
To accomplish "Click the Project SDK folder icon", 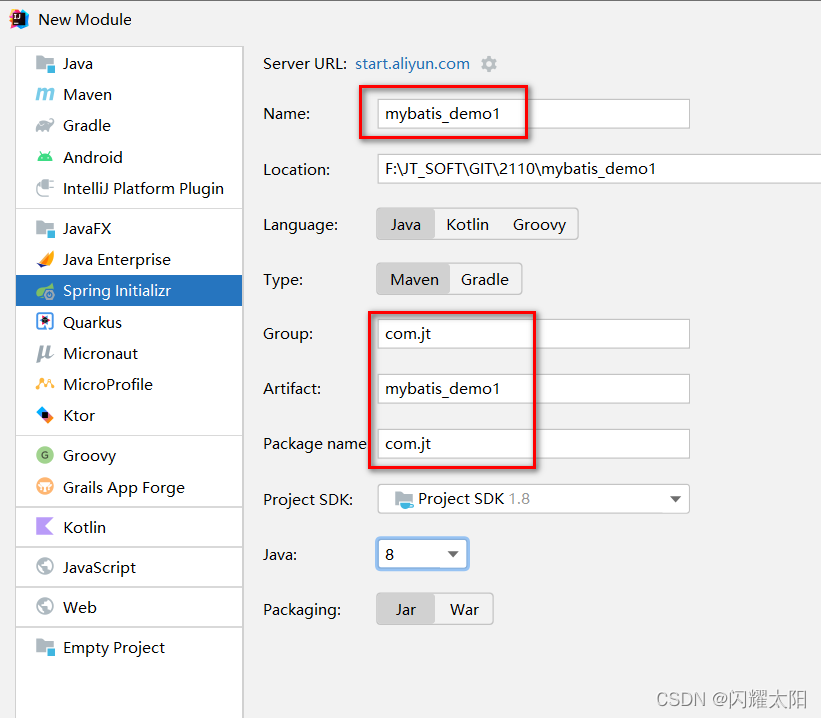I will 404,500.
